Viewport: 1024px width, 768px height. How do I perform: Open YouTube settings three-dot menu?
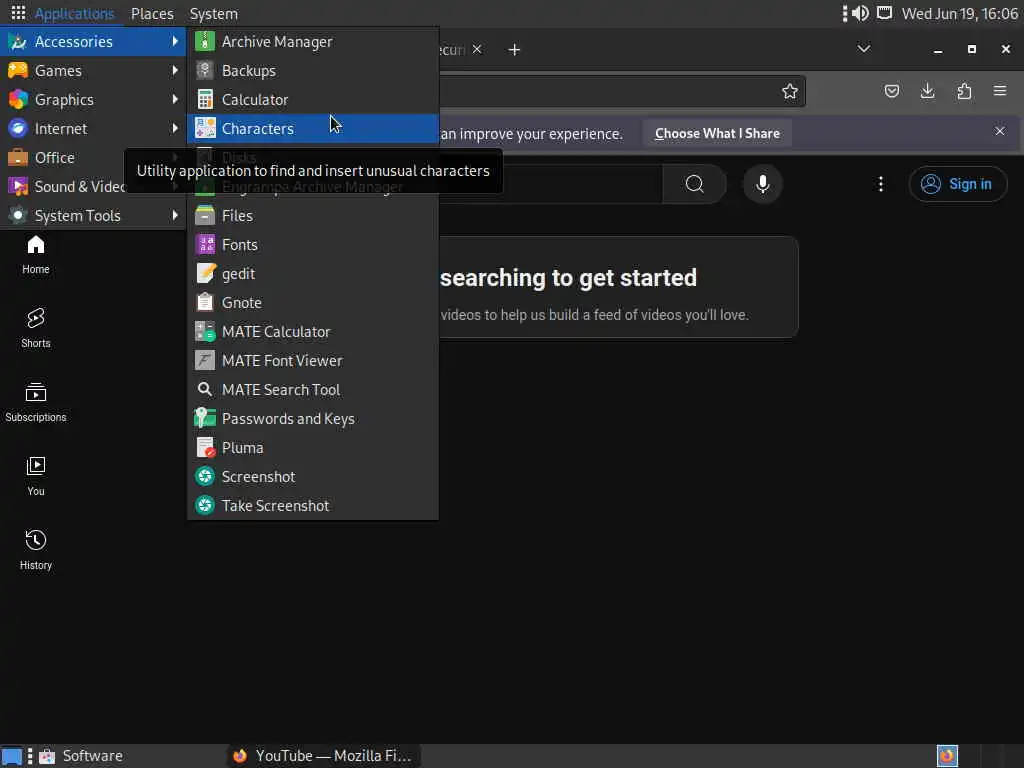point(881,184)
